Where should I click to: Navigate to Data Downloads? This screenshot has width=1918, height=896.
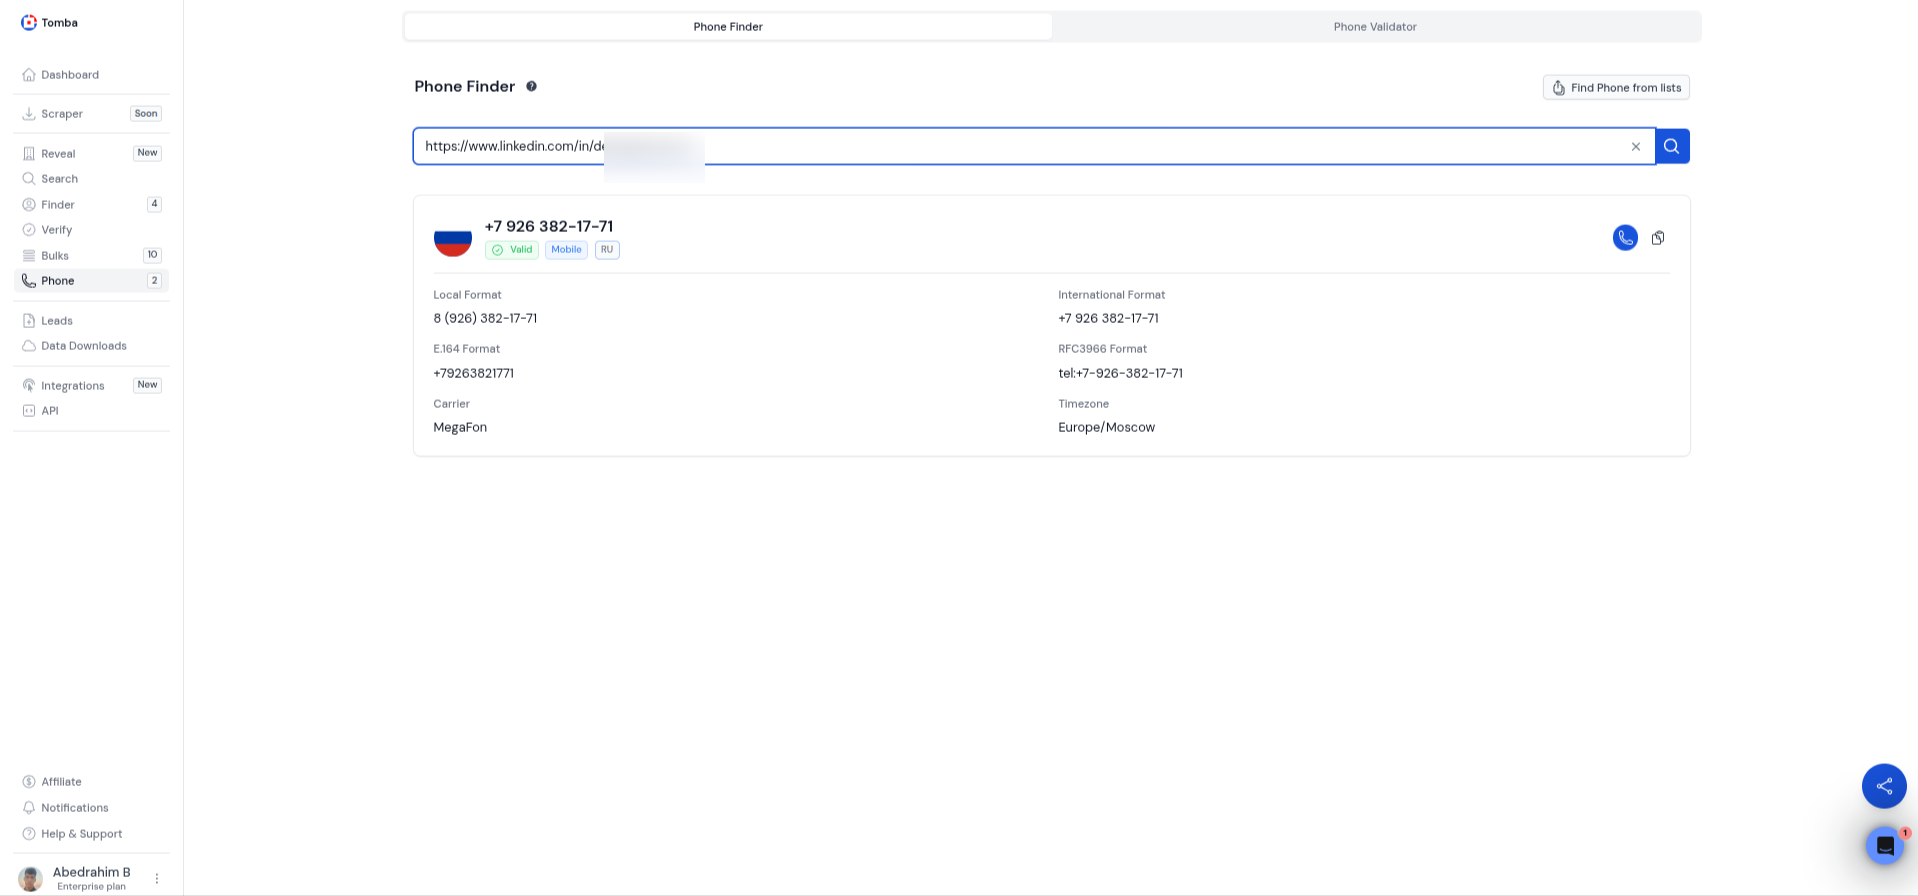84,346
